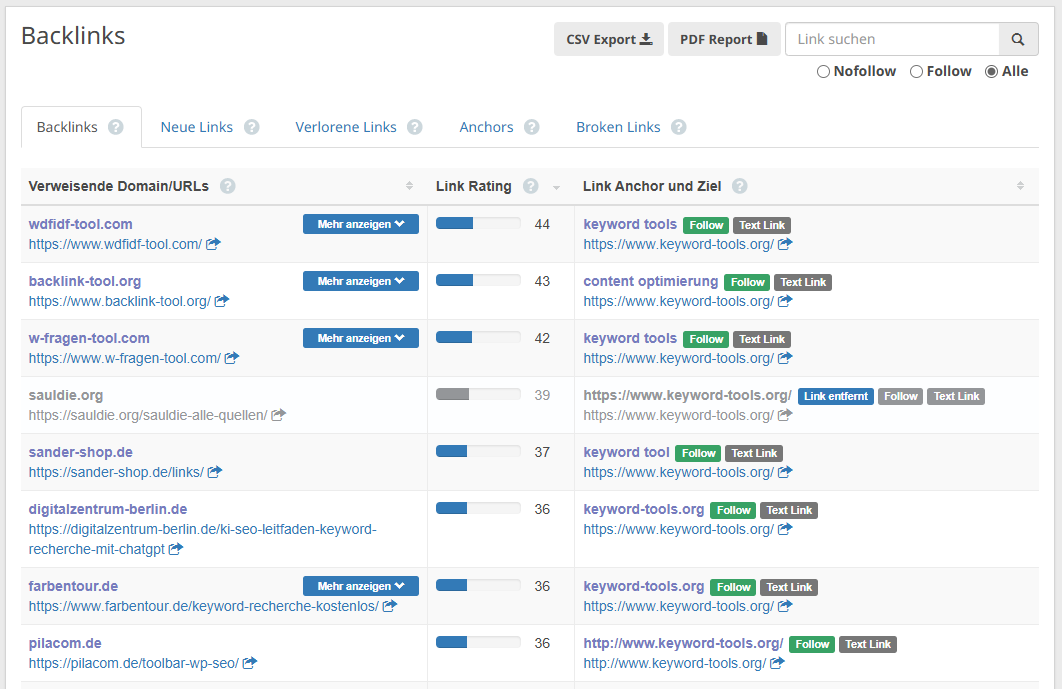Viewport: 1062px width, 689px height.
Task: Switch to the Backlinks tab
Action: pos(81,127)
